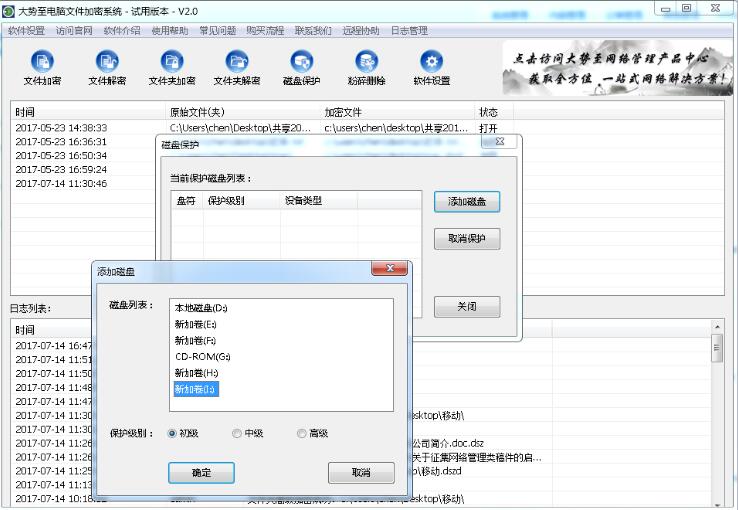Viewport: 738px width, 510px height.
Task: Visit the 大势至网络管理产品中心 banner
Action: (618, 68)
